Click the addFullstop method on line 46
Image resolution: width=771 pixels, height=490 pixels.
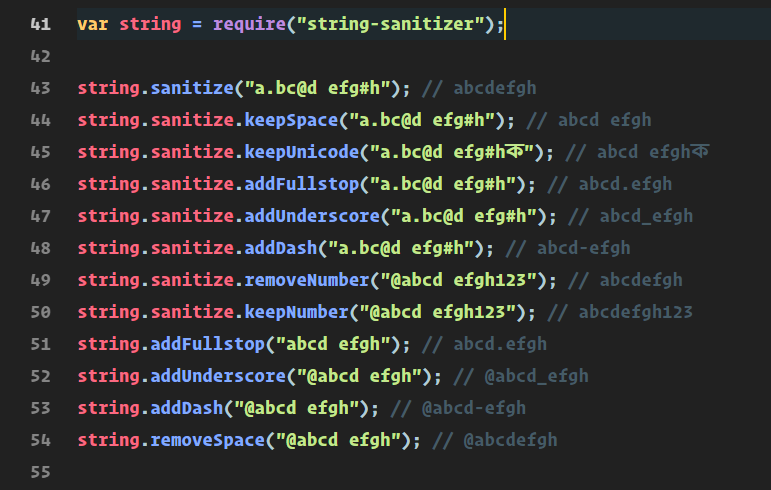[x=301, y=184]
